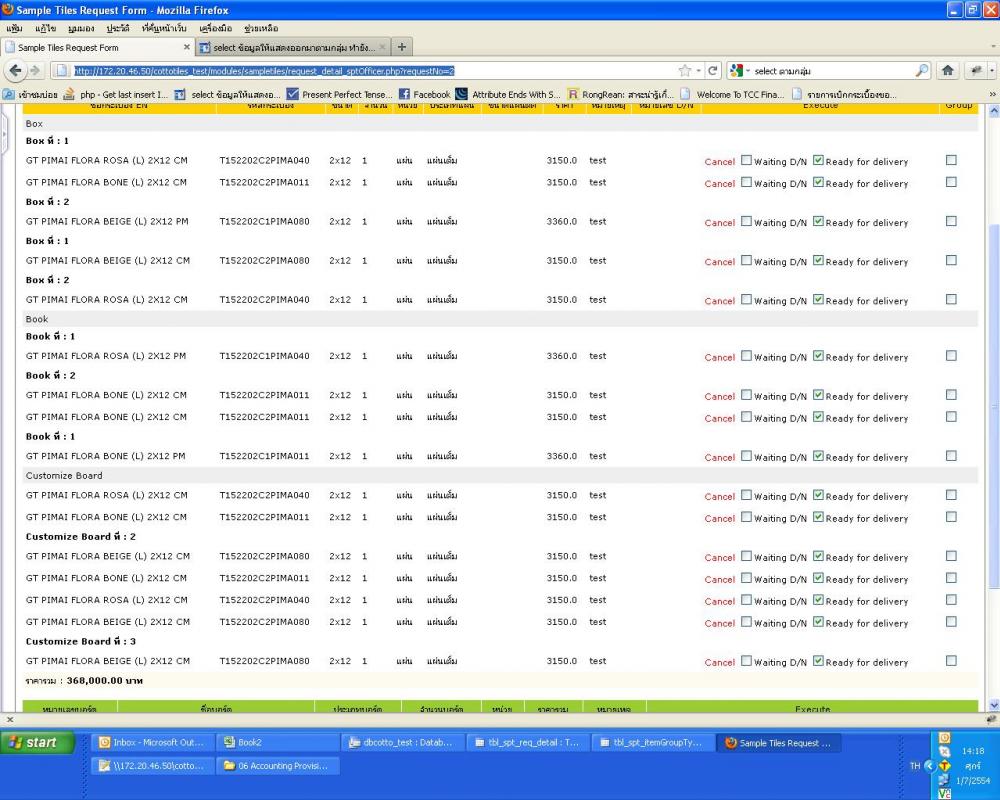Viewport: 1000px width, 800px height.
Task: Click inside the URL address field
Action: coord(373,71)
